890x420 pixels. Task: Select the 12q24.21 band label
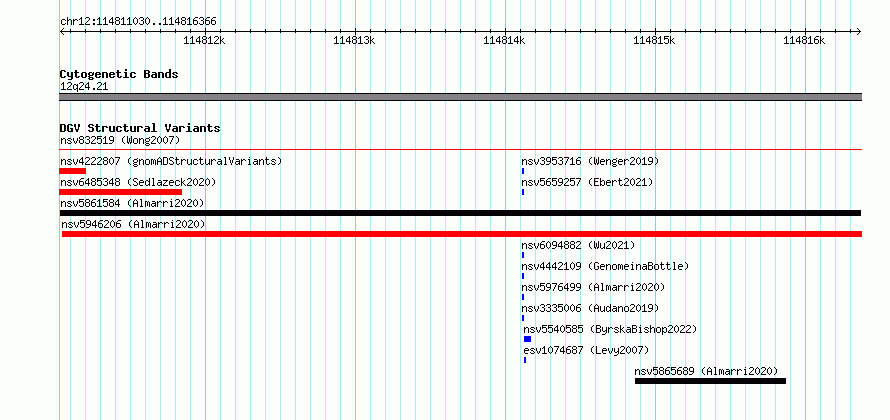point(84,87)
